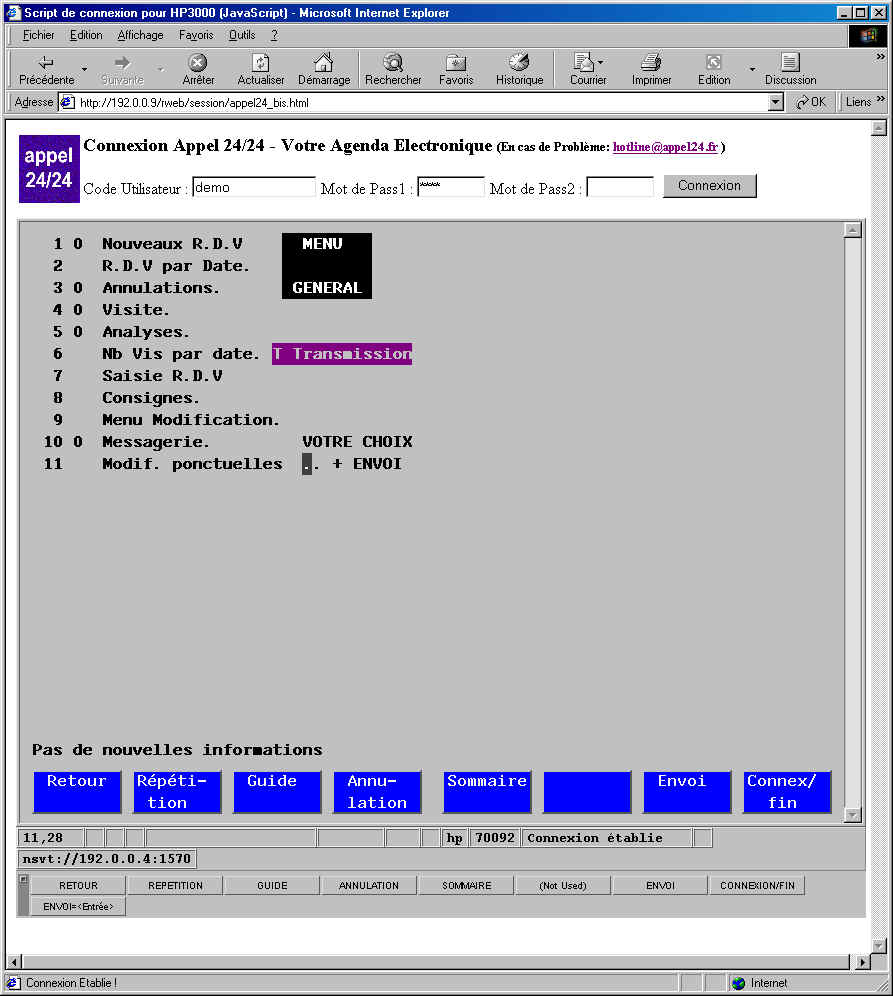Go back with the Précédente arrow icon

coord(46,63)
